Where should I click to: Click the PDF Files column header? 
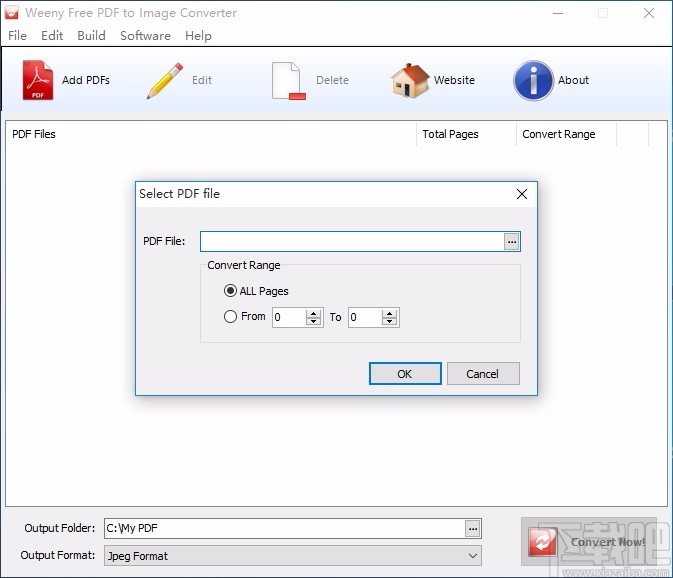click(211, 134)
